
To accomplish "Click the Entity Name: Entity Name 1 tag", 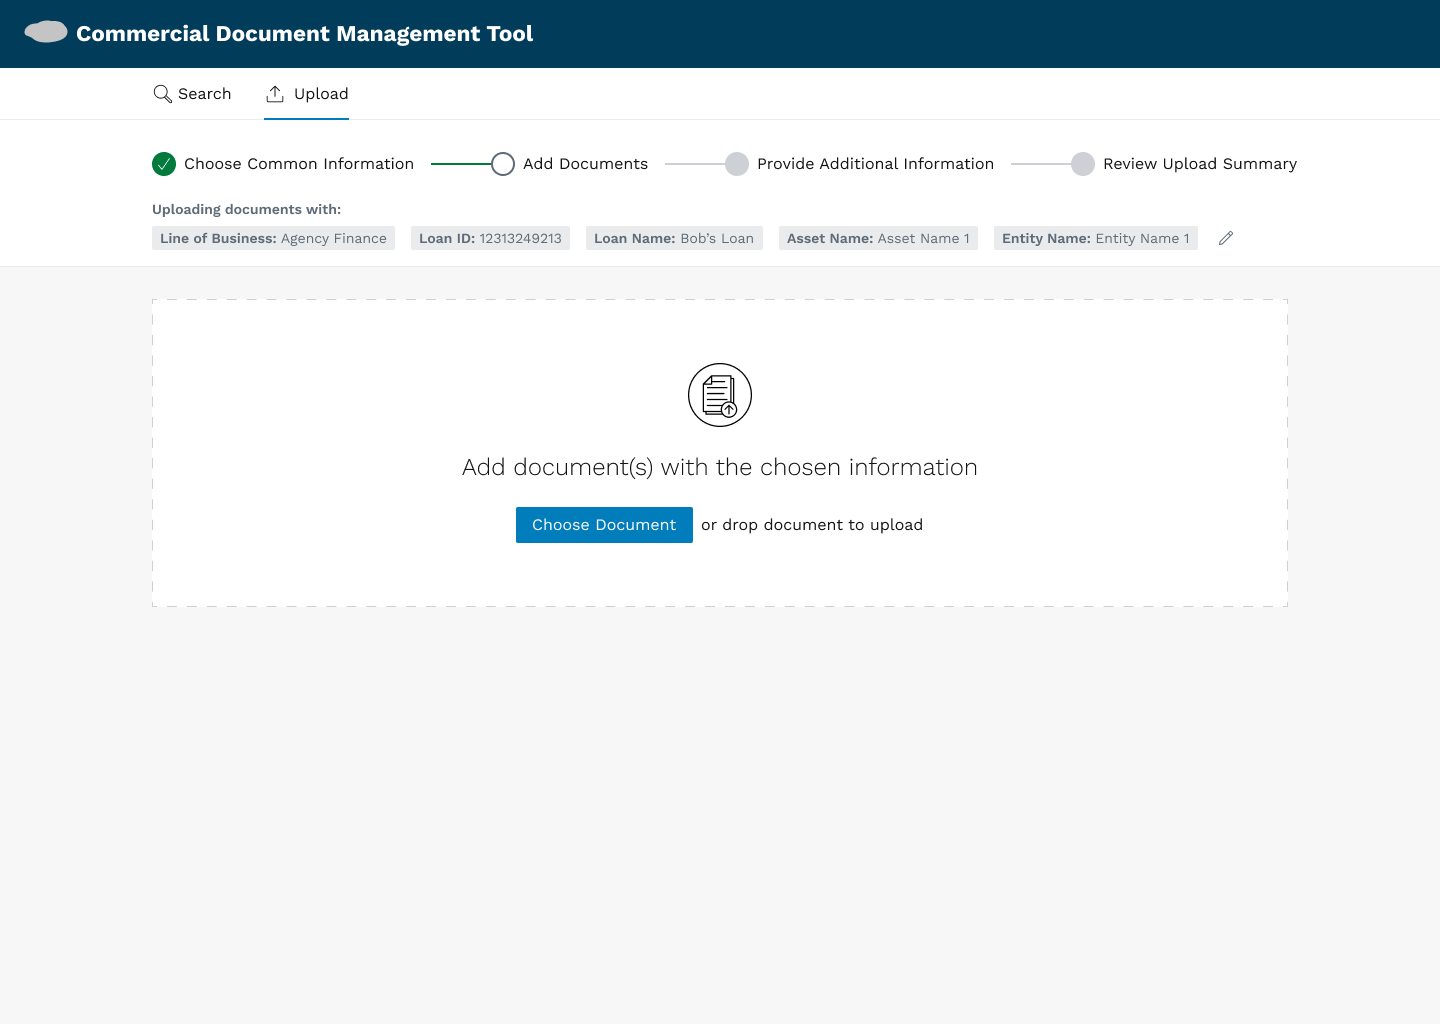I will click(1096, 238).
